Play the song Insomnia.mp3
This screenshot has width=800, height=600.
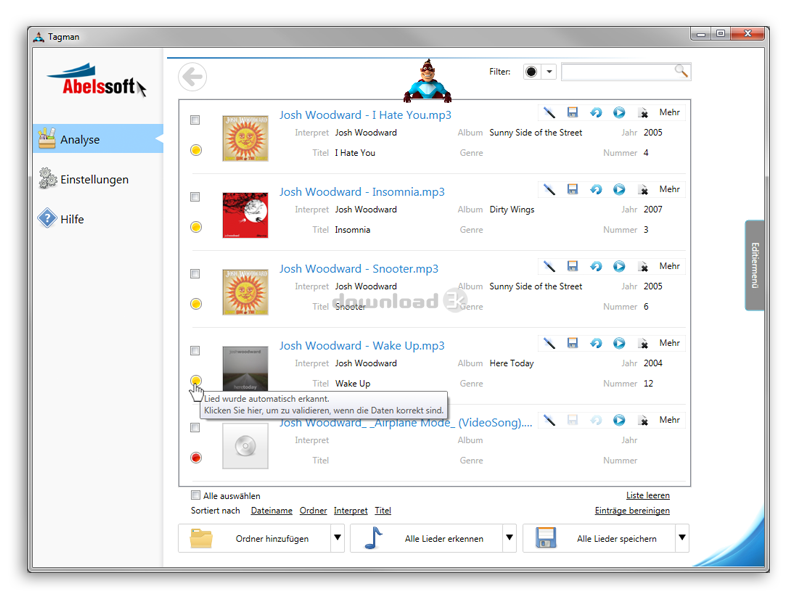pyautogui.click(x=619, y=189)
